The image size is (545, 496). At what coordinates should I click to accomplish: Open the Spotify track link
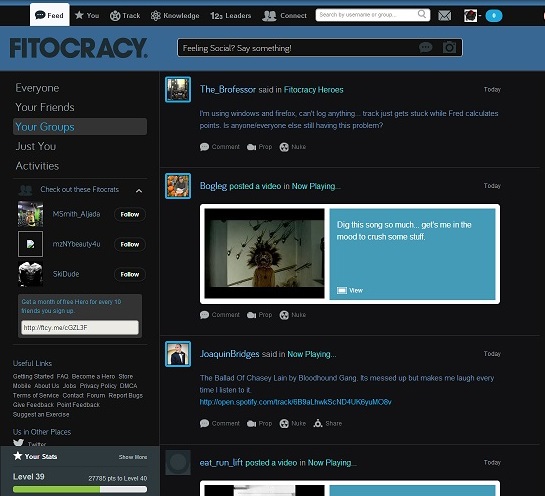pyautogui.click(x=295, y=402)
